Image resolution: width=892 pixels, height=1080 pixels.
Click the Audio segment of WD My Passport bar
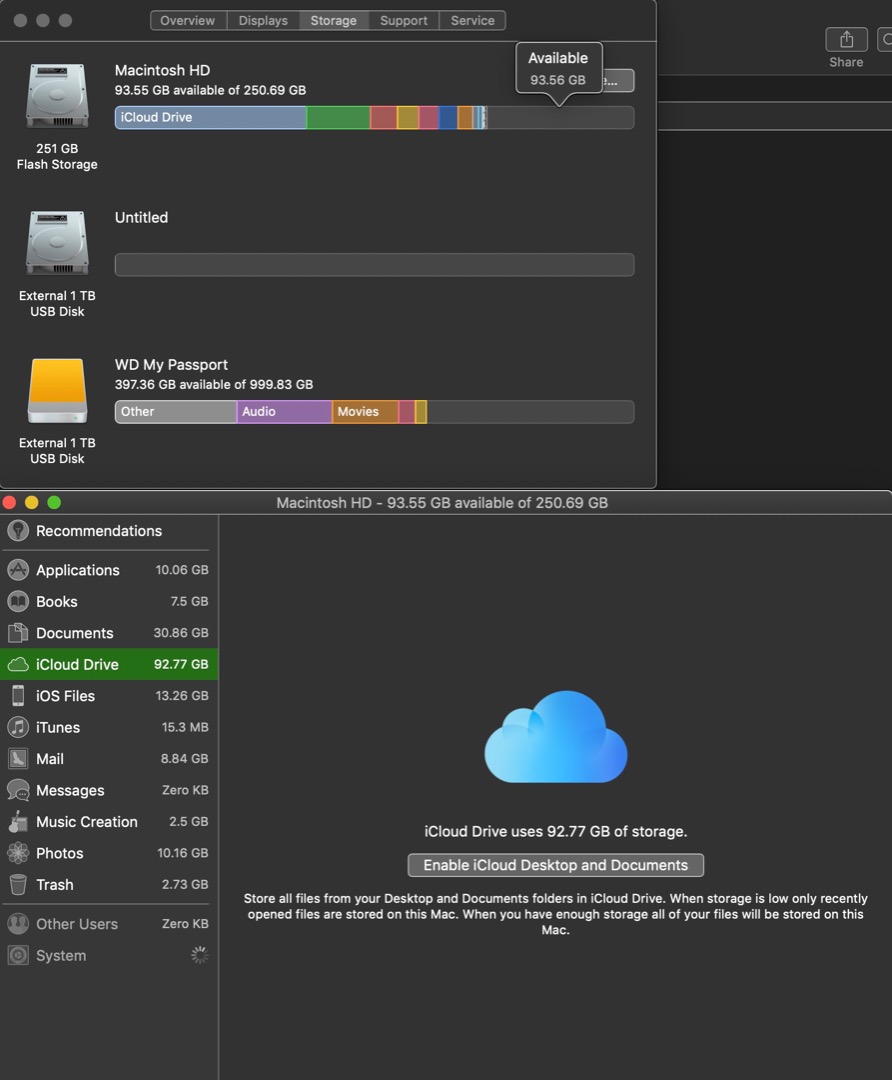click(284, 412)
